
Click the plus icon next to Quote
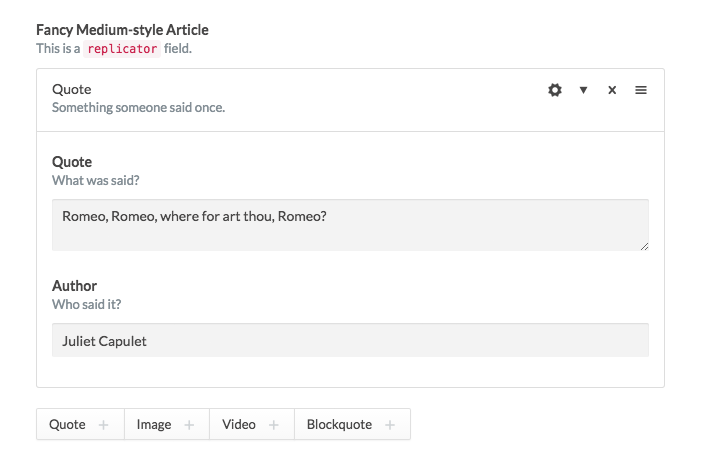104,425
